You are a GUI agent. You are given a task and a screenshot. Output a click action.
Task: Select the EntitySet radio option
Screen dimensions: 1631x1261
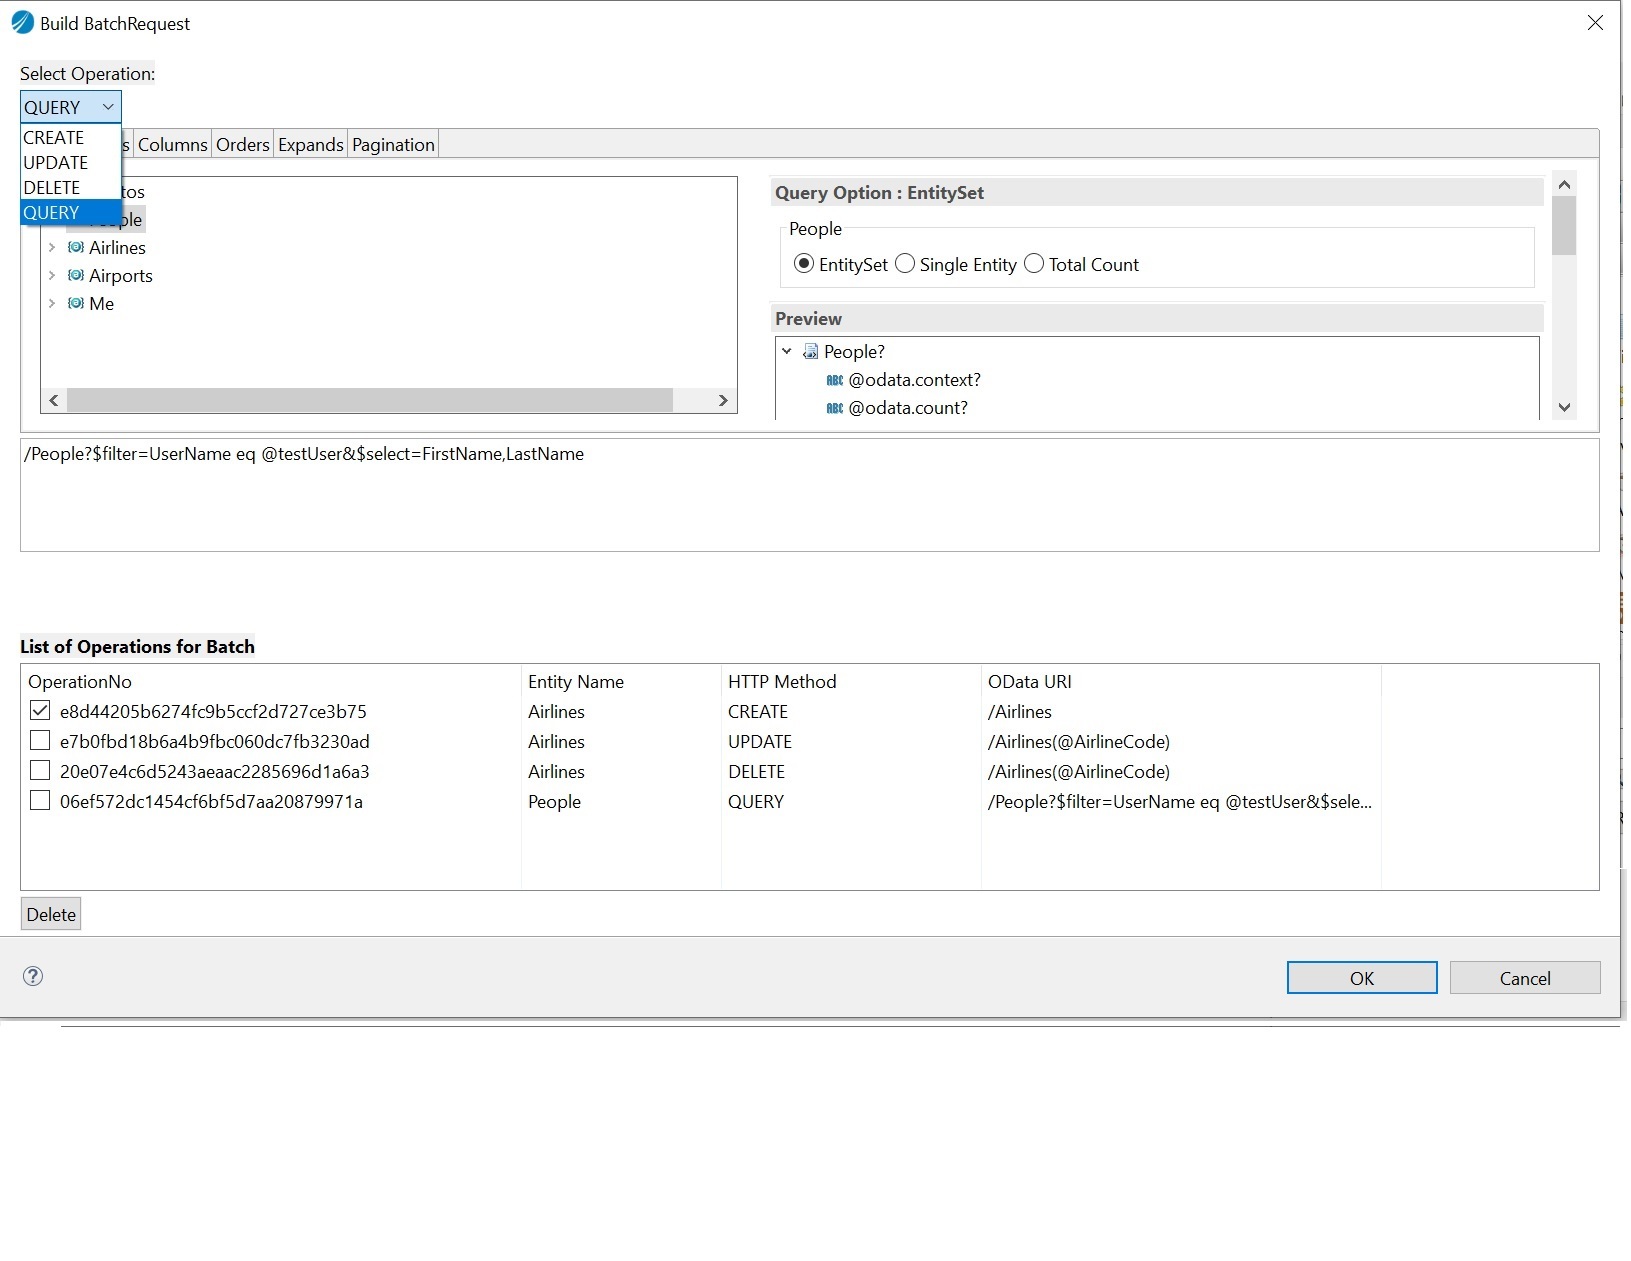(804, 264)
